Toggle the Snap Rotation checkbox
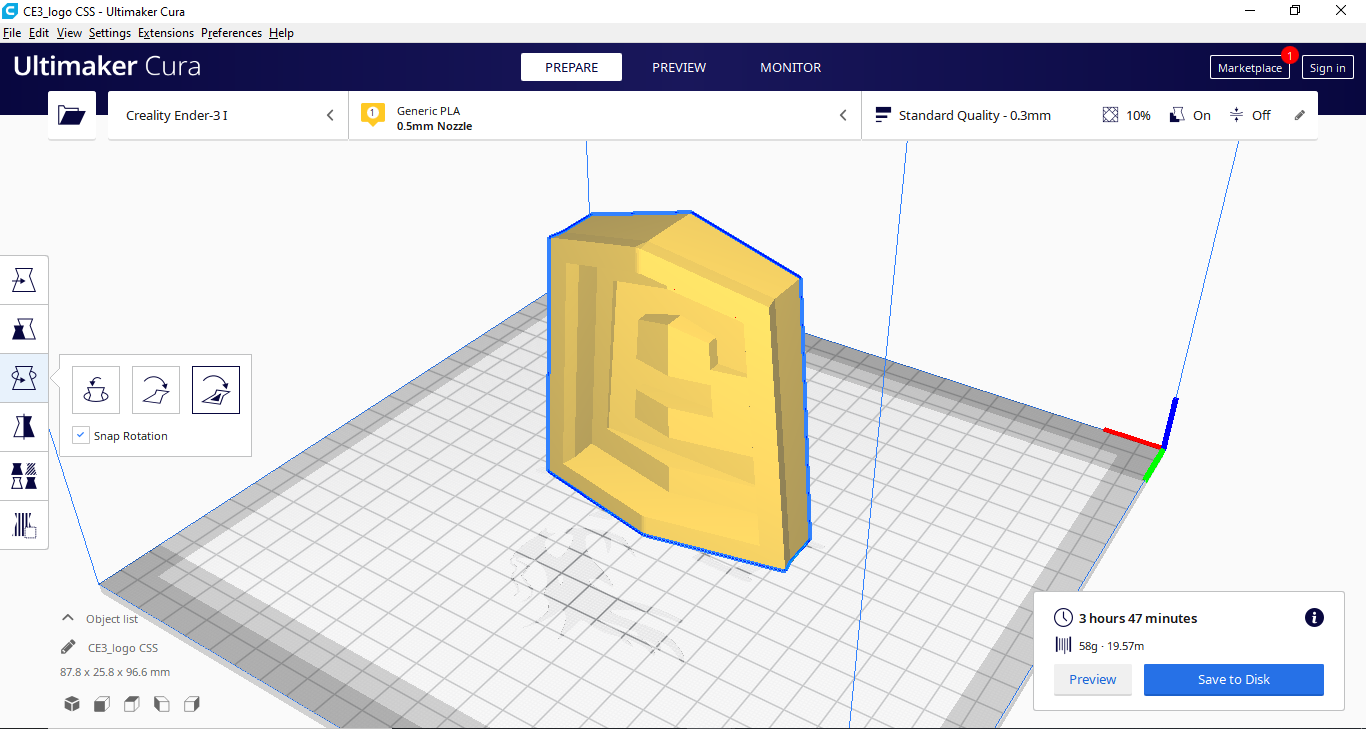1366x729 pixels. (x=81, y=435)
